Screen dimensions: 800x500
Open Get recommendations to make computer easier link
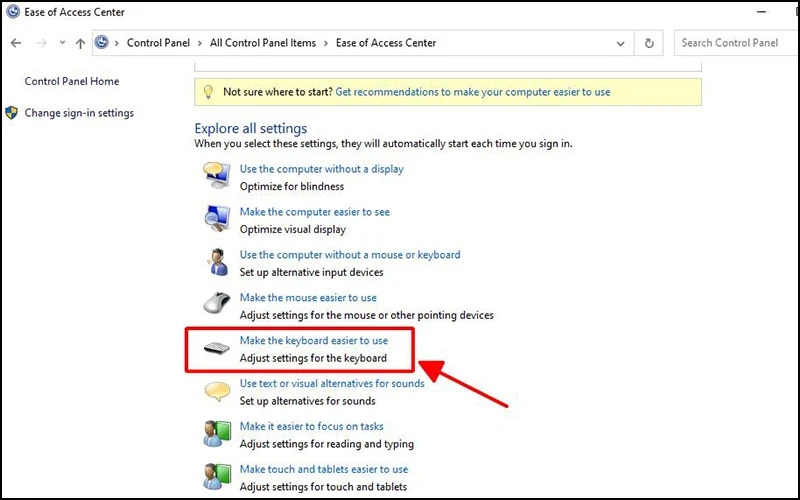[473, 92]
